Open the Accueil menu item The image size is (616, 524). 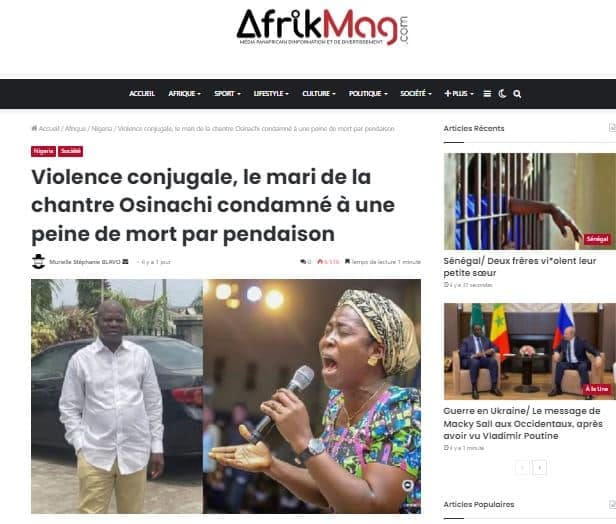tap(142, 94)
